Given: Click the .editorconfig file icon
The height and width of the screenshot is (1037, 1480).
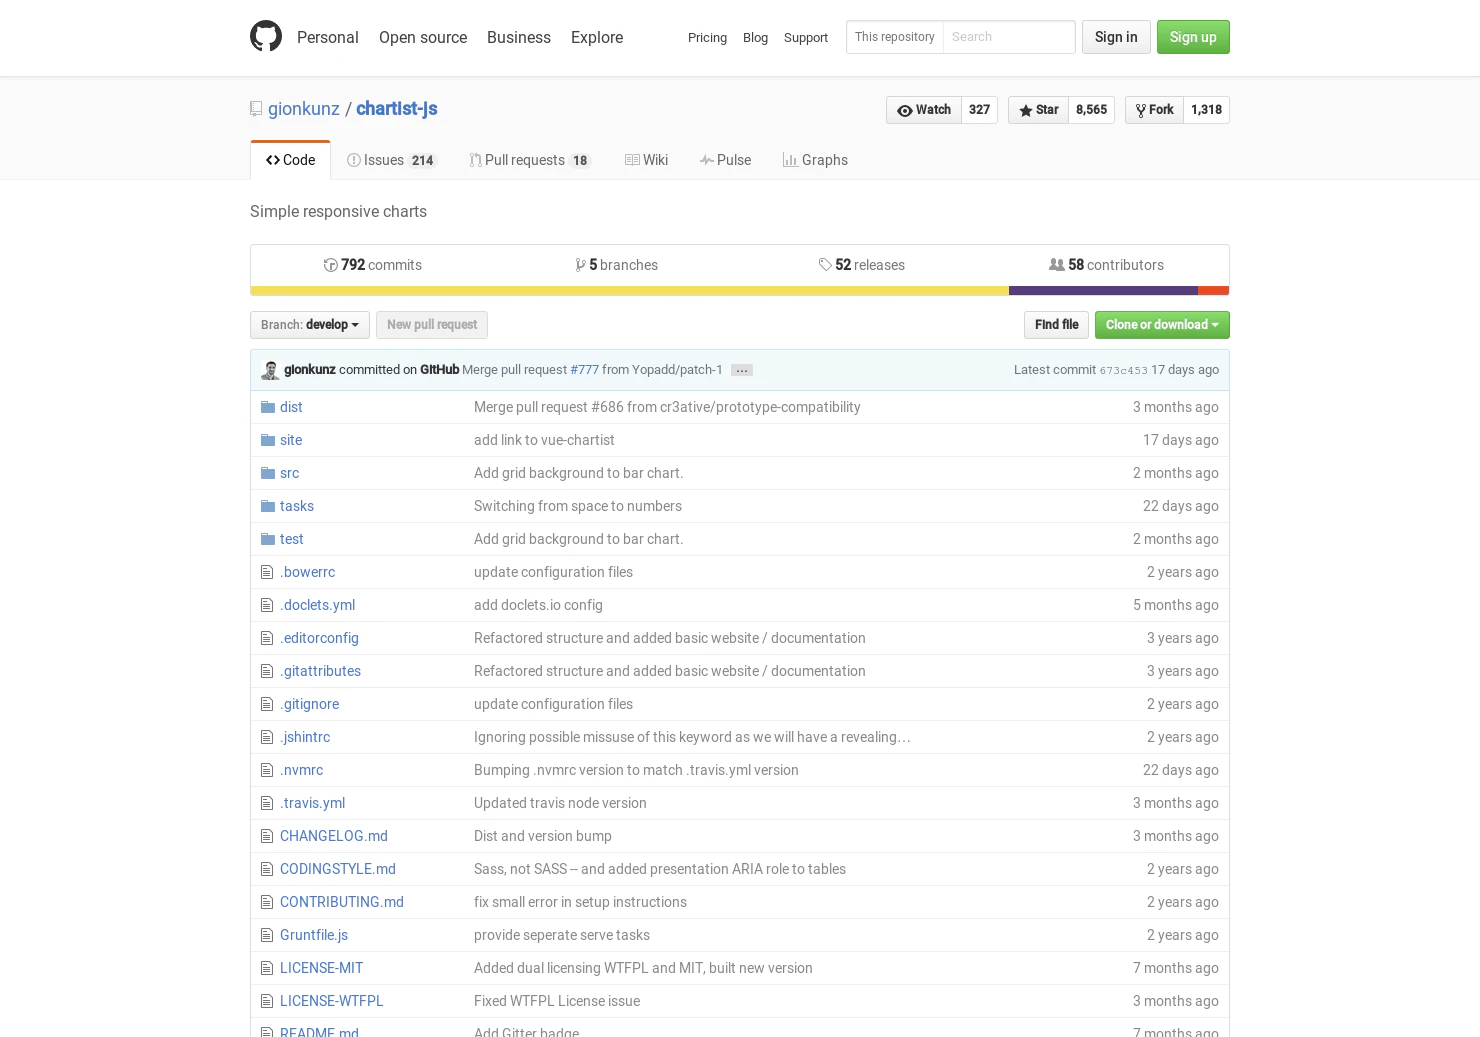Looking at the screenshot, I should (x=267, y=638).
